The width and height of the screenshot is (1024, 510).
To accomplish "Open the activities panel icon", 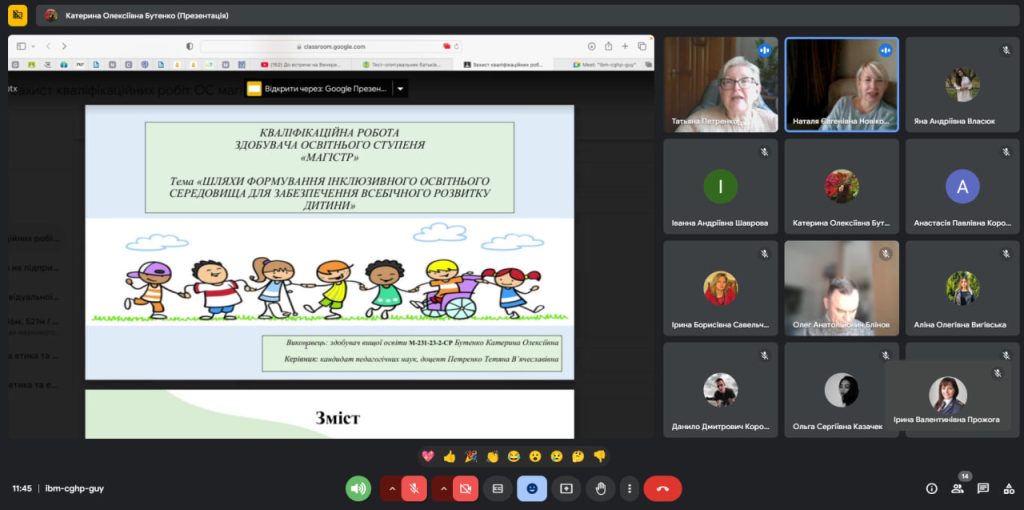I will 1008,488.
